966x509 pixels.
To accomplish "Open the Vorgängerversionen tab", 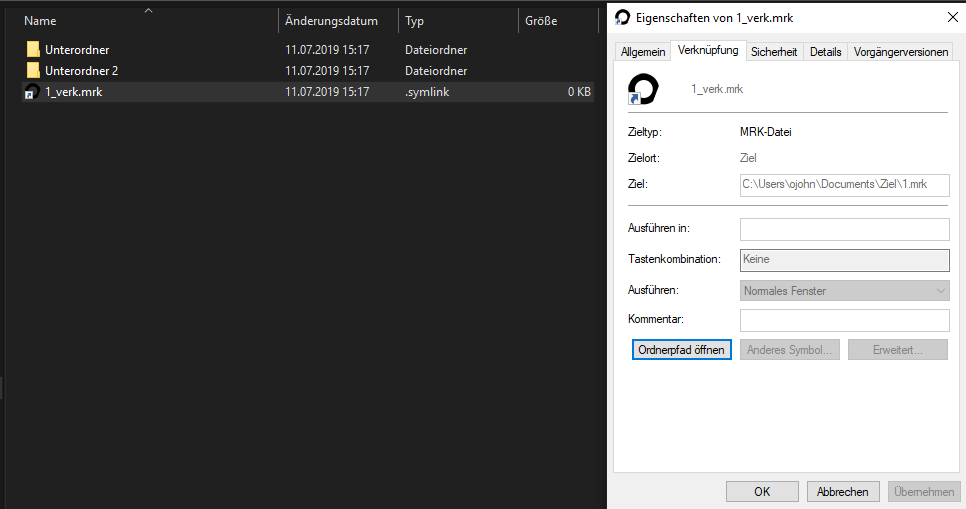I will 901,52.
